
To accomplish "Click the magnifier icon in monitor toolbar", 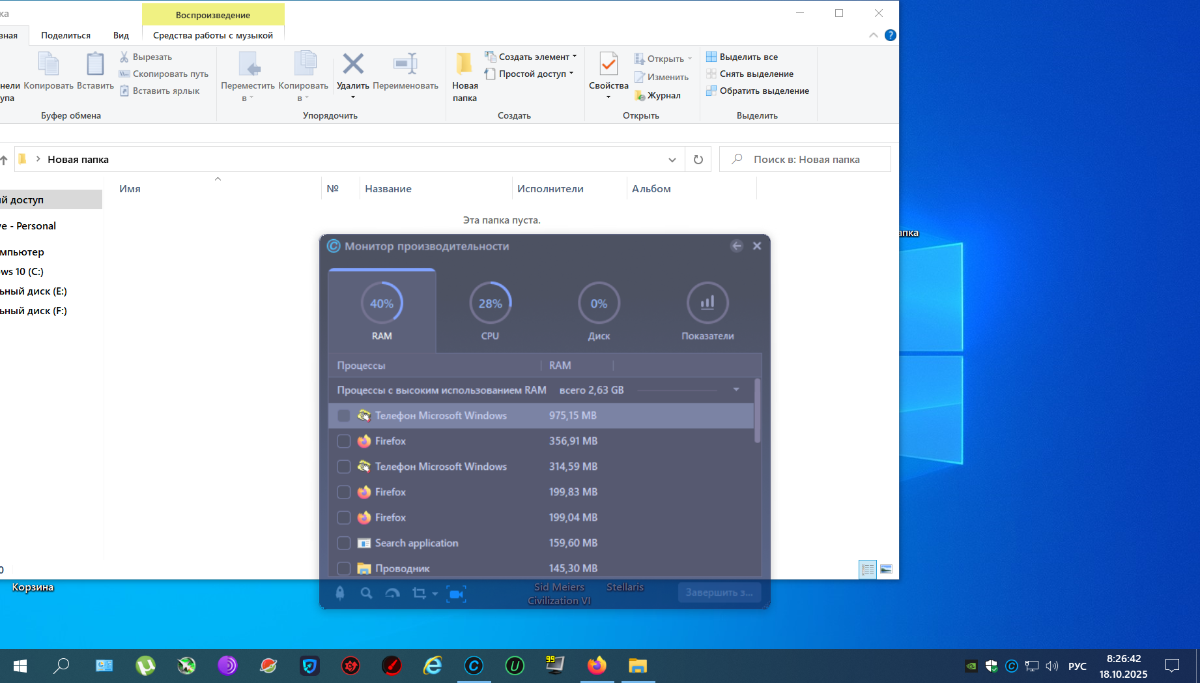I will coord(366,593).
